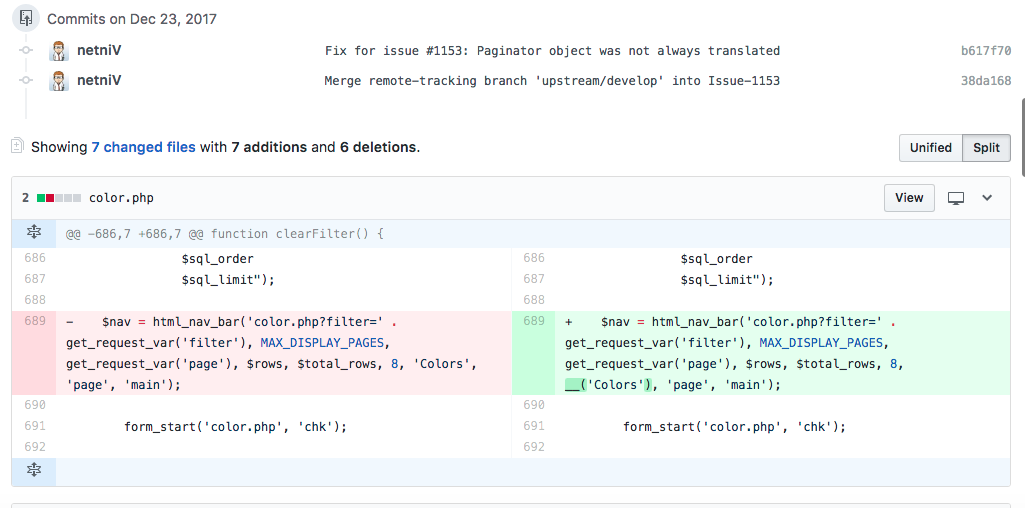The width and height of the screenshot is (1025, 508).
Task: Click the "Commits on Dec 23, 2017" heading
Action: (132, 19)
